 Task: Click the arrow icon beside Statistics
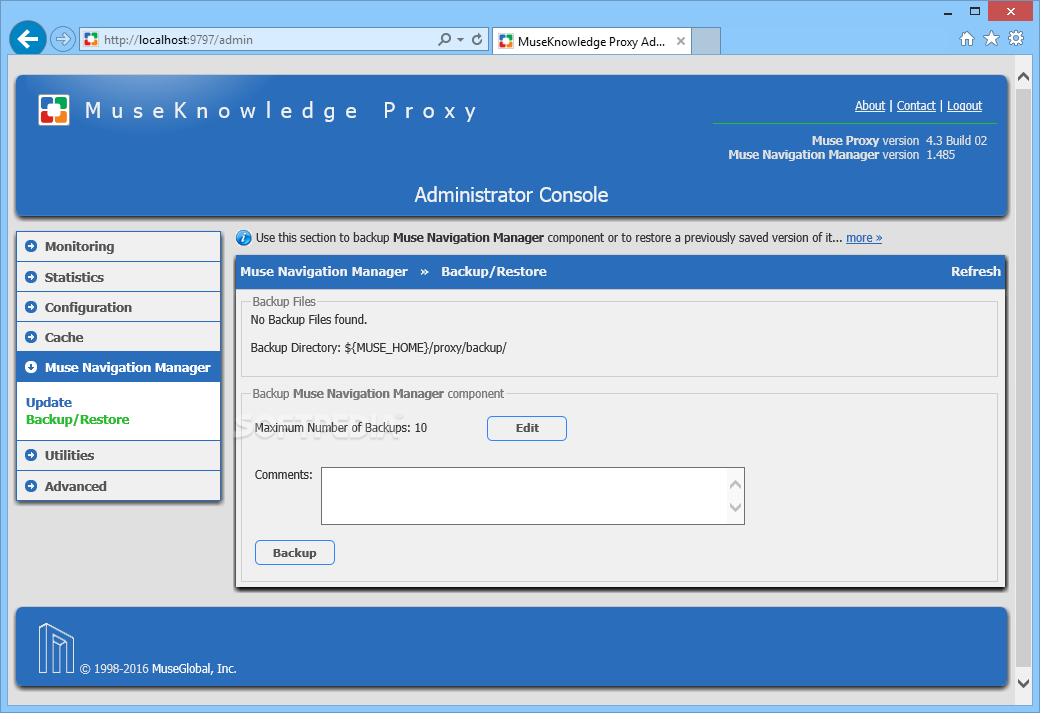click(x=31, y=277)
